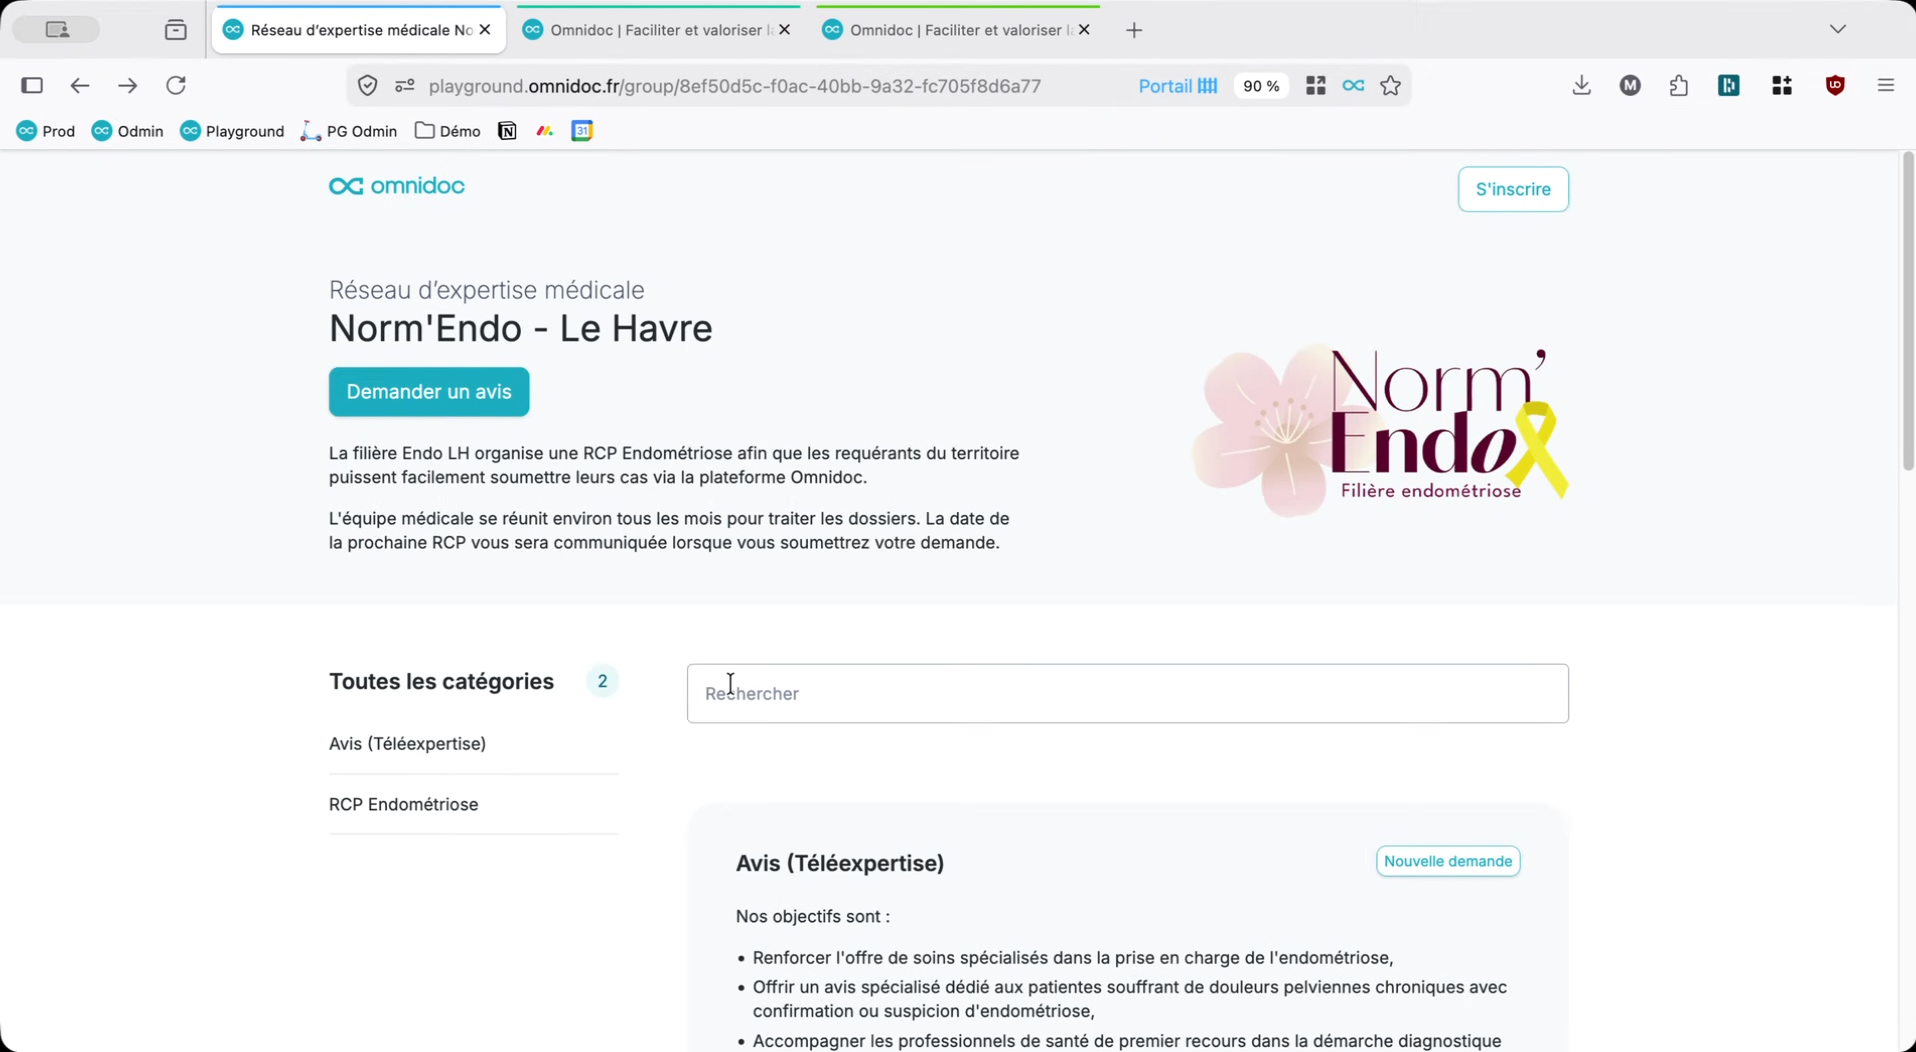Filter by Avis (Téléexpertise) category

407,744
